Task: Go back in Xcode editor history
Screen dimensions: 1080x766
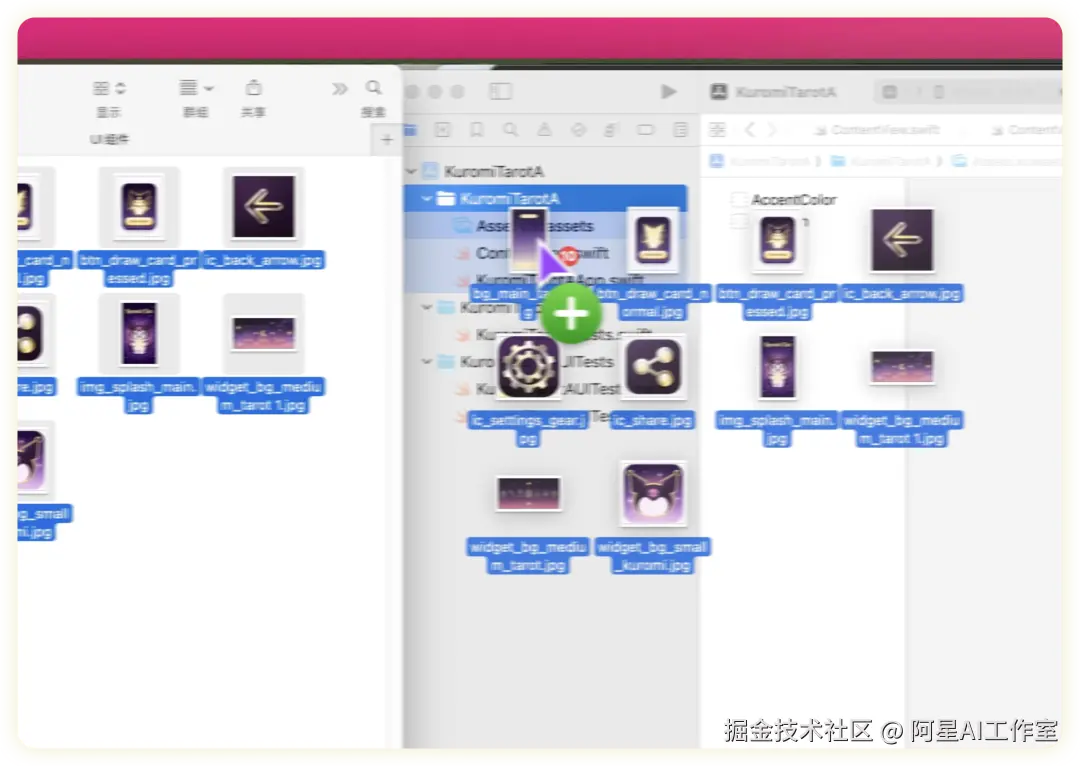Action: pyautogui.click(x=751, y=130)
